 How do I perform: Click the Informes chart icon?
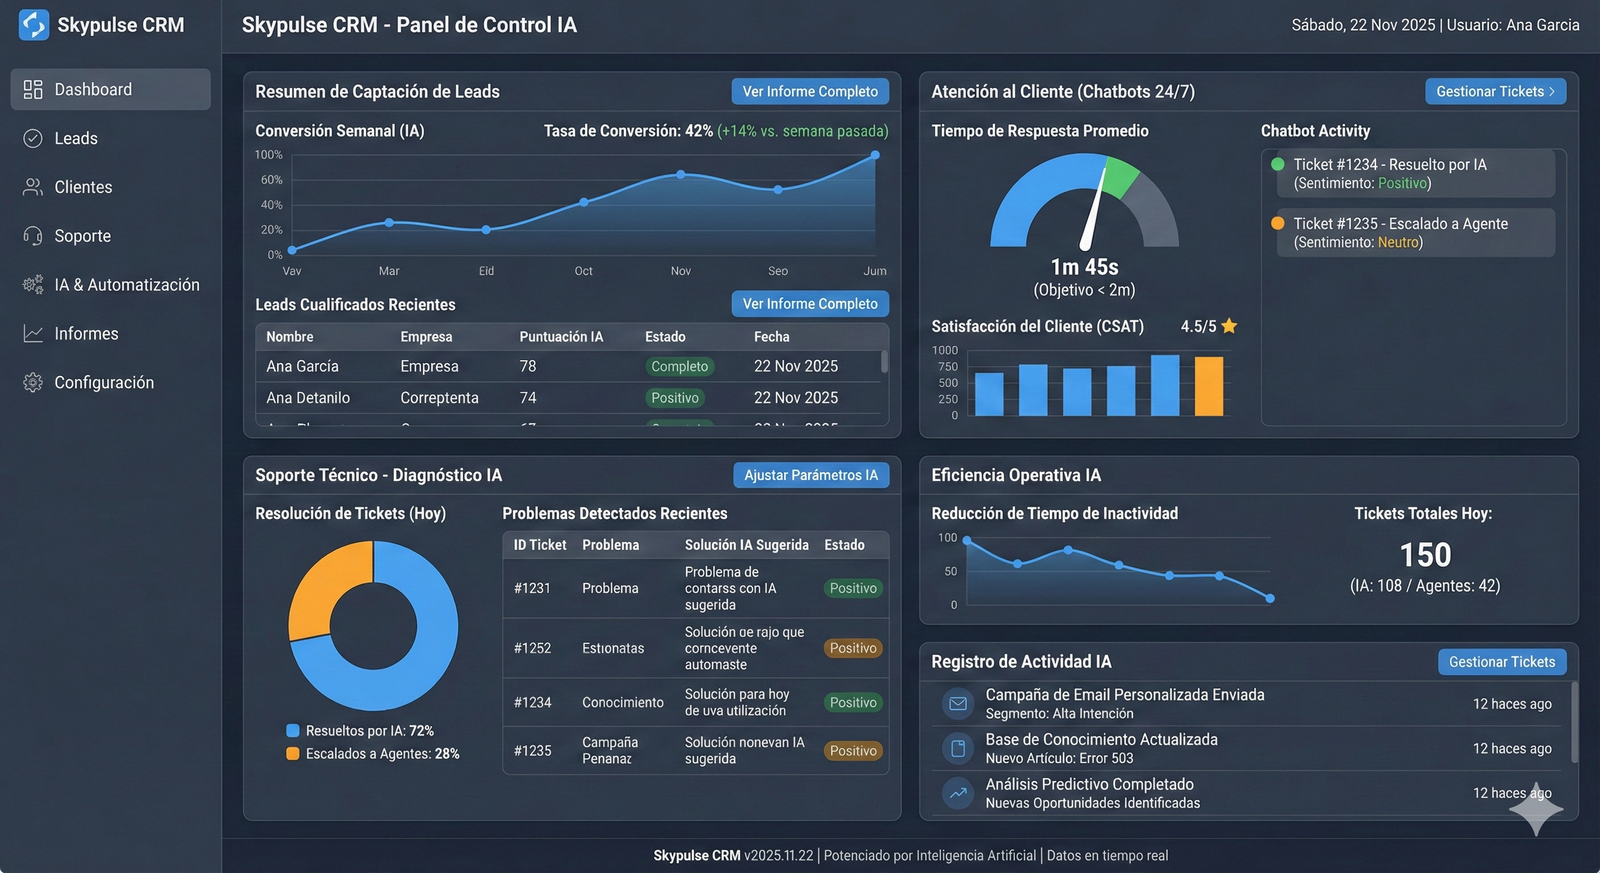click(x=33, y=334)
